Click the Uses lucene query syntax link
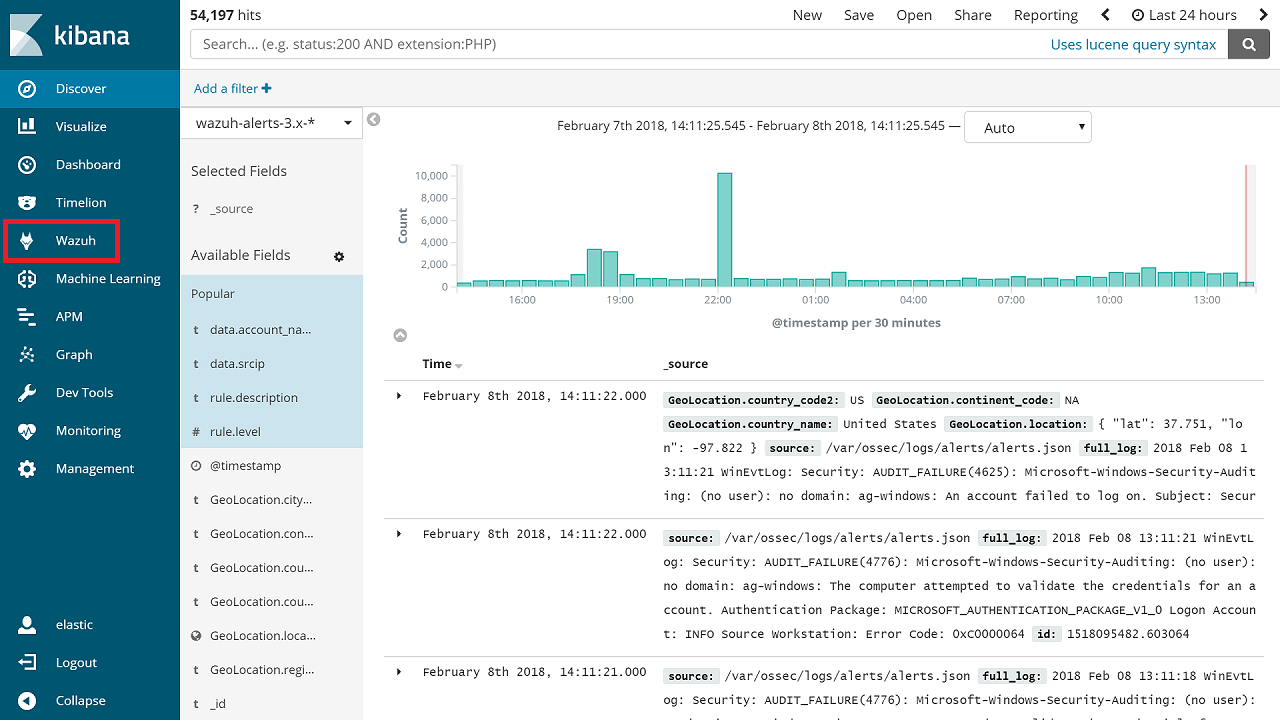Screen dimensions: 1280x720 pyautogui.click(x=1133, y=44)
